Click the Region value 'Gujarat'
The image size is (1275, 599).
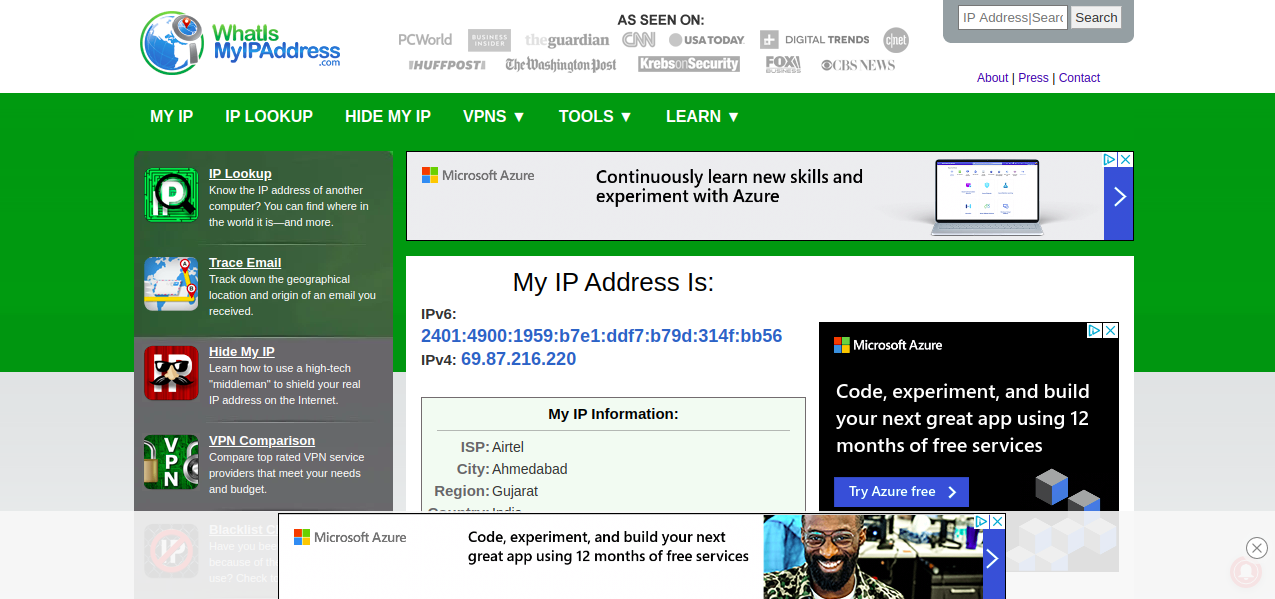click(515, 491)
